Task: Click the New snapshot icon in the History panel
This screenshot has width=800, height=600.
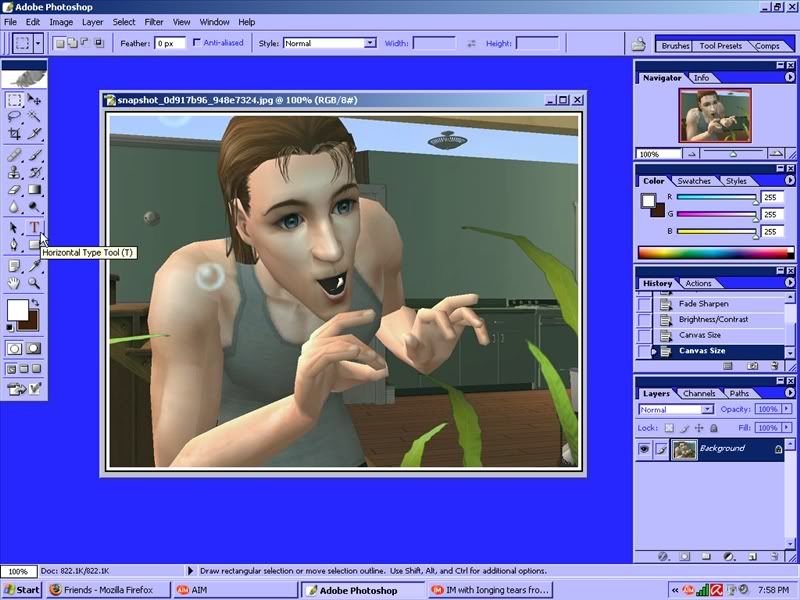Action: (752, 366)
